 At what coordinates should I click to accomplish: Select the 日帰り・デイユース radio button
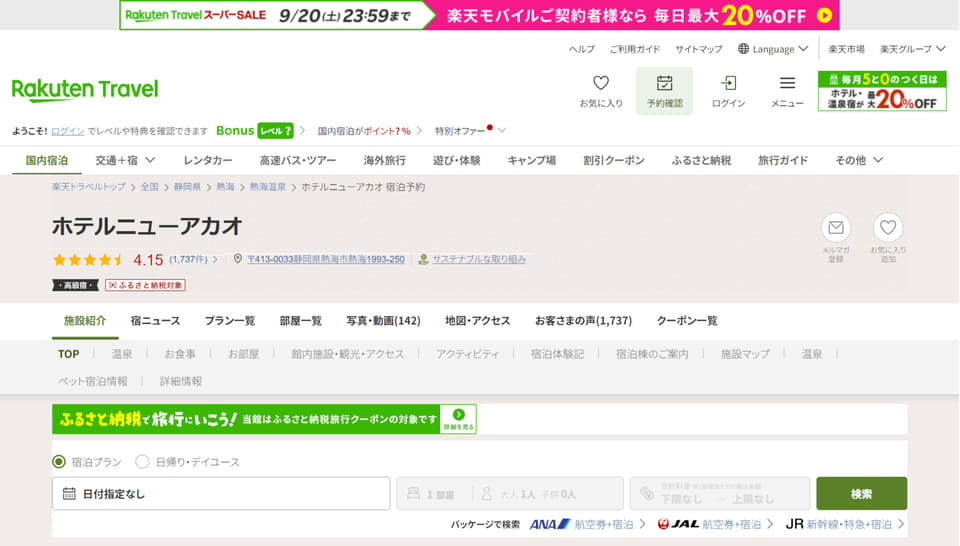142,462
